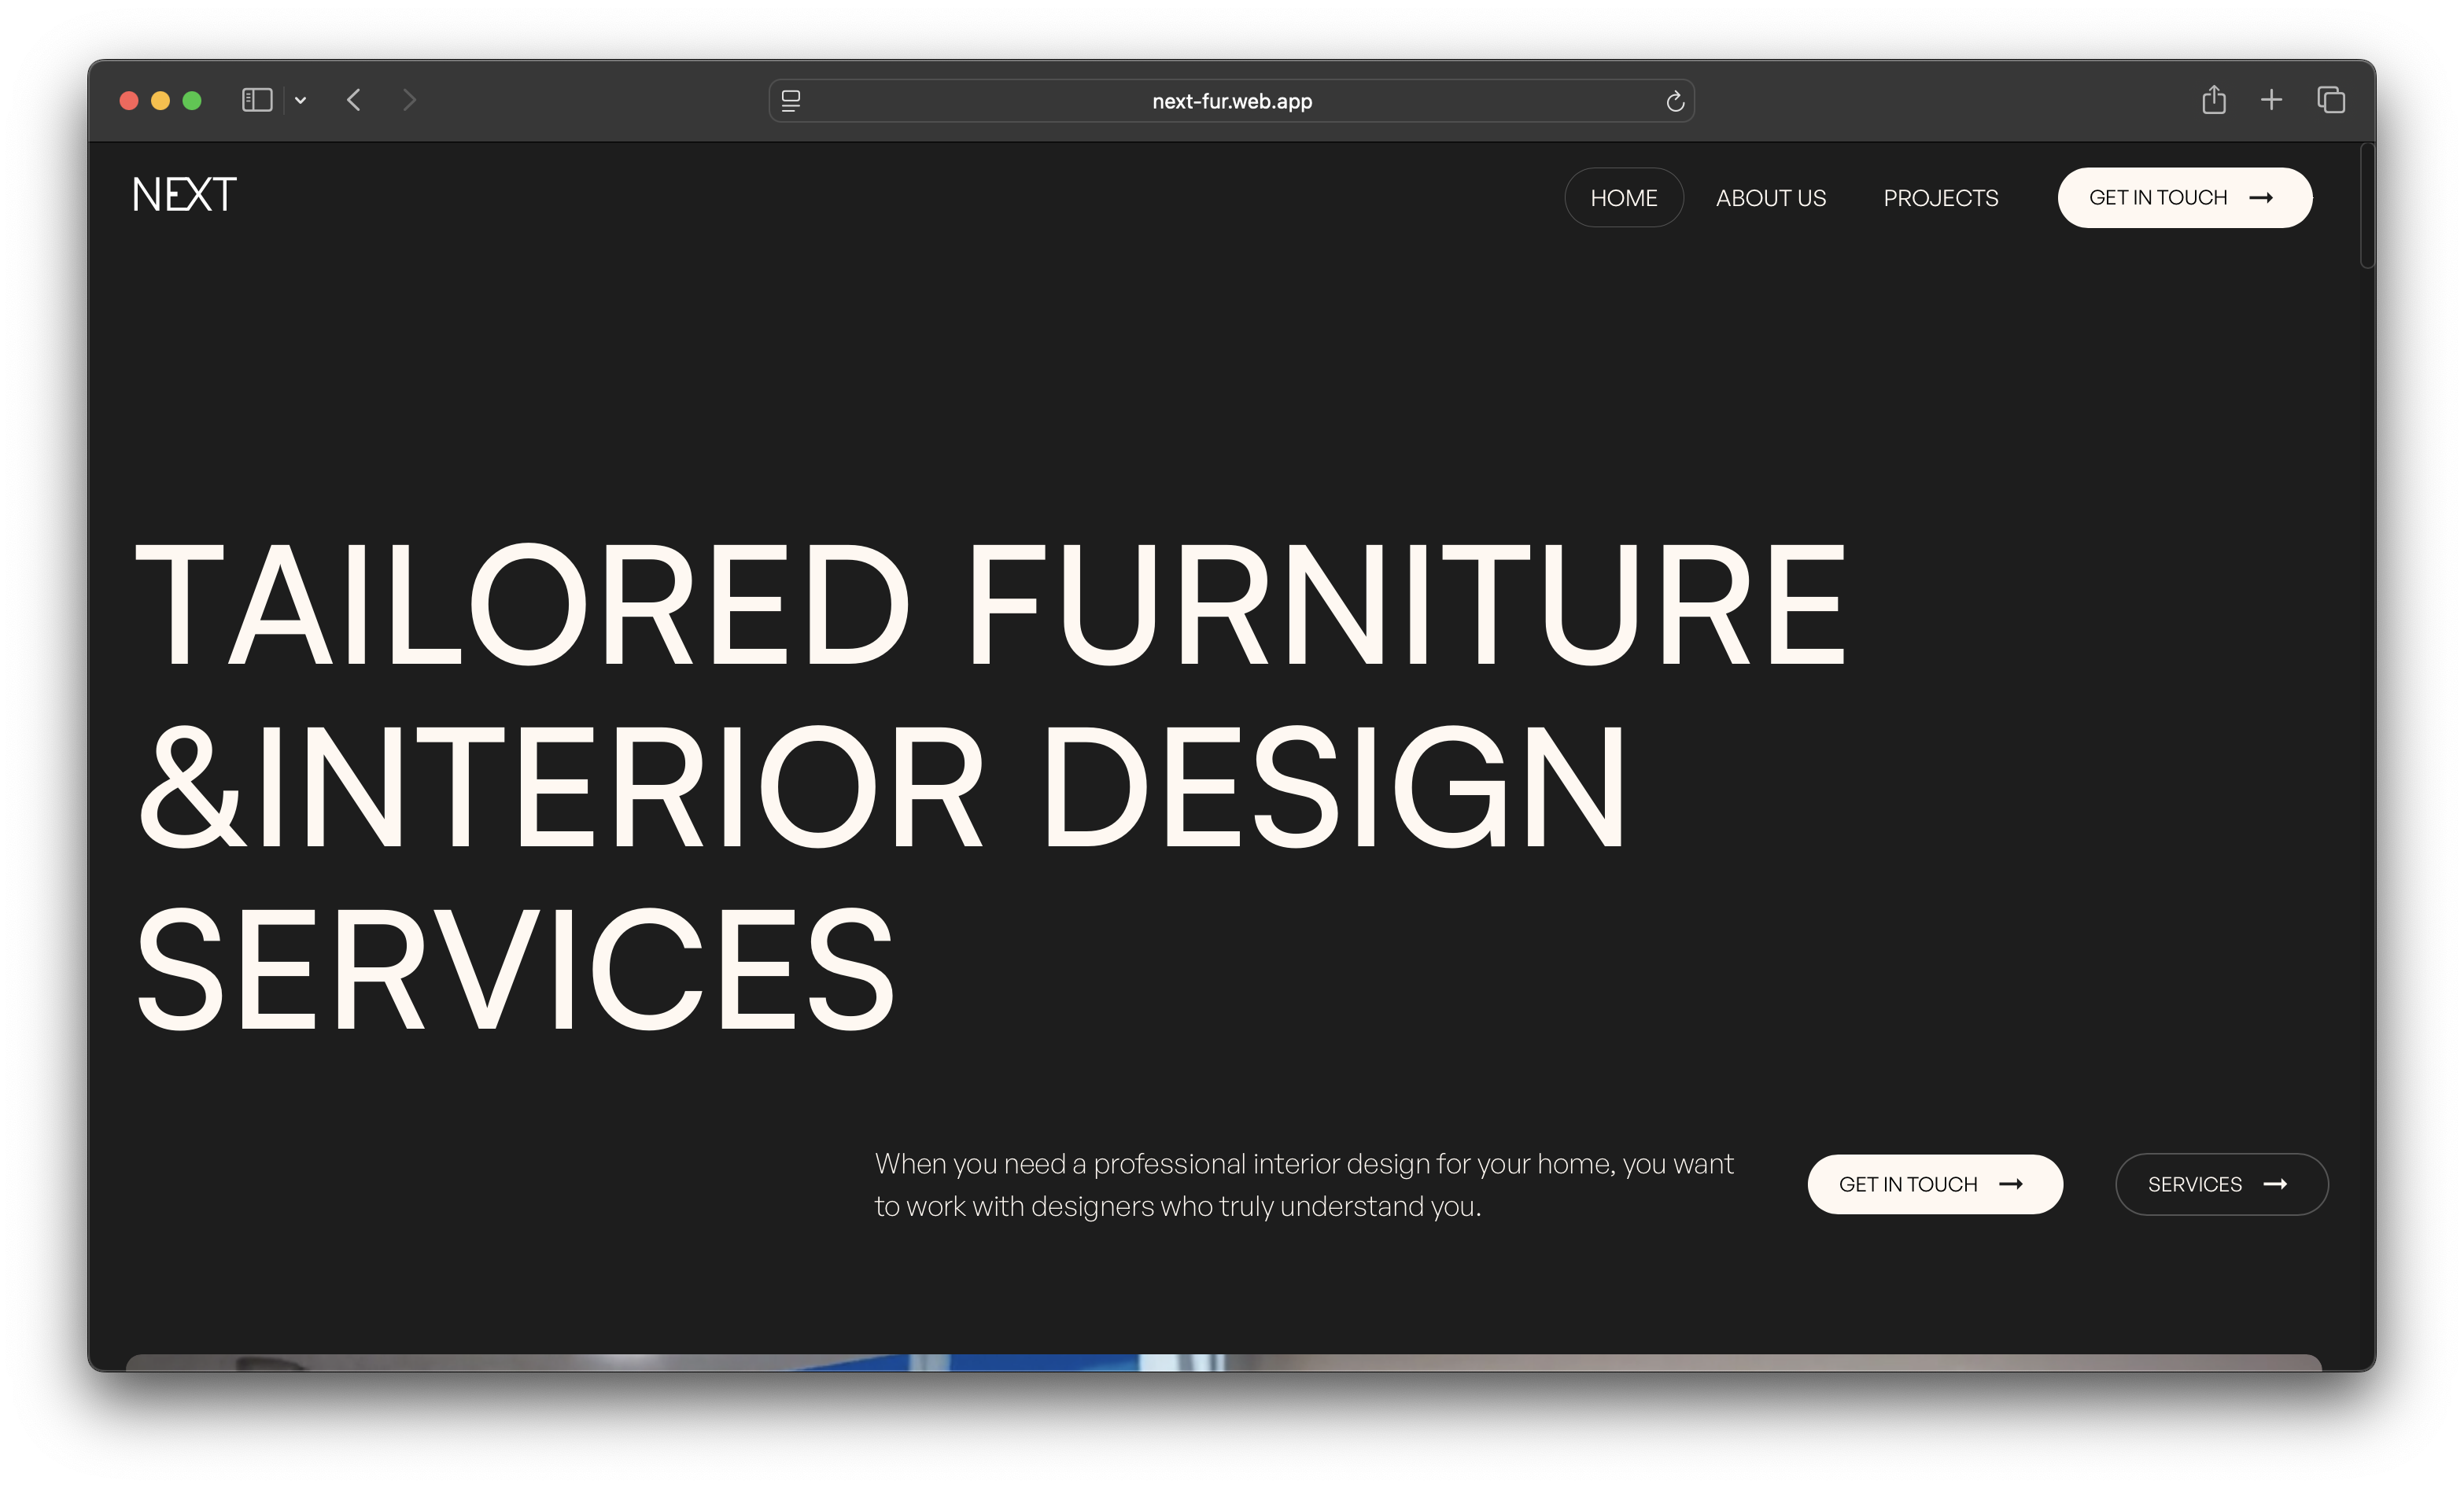The height and width of the screenshot is (1488, 2464).
Task: Close the window with the red button
Action: pos(129,100)
